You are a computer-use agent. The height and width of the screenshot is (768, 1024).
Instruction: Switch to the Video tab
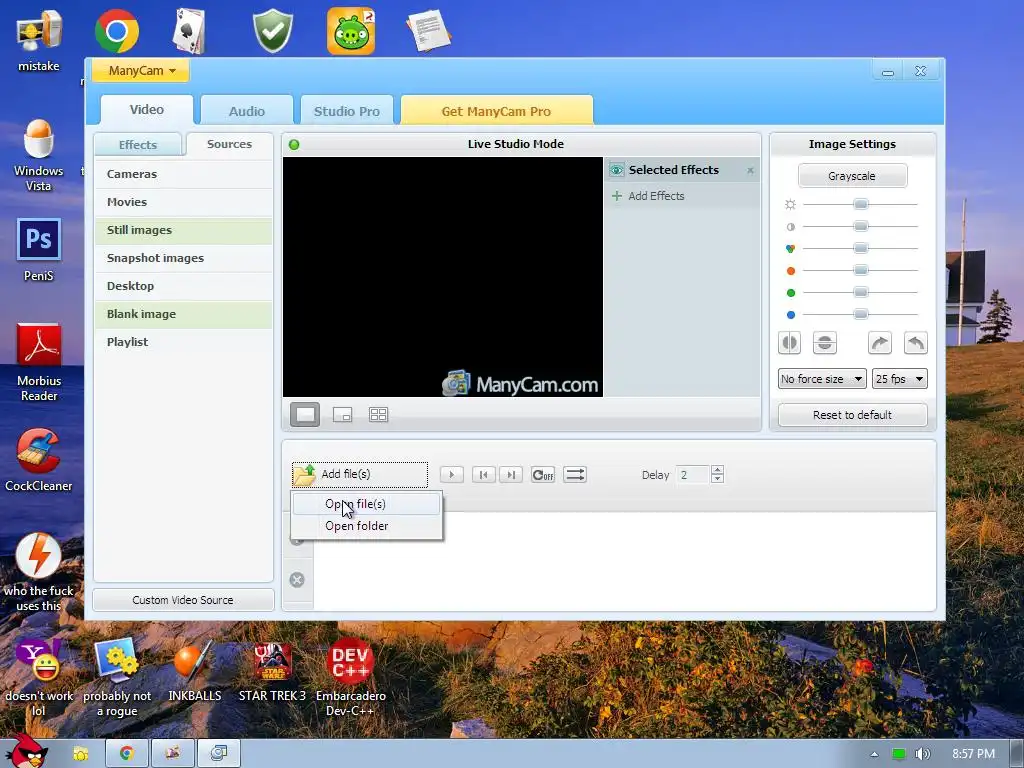coord(147,110)
